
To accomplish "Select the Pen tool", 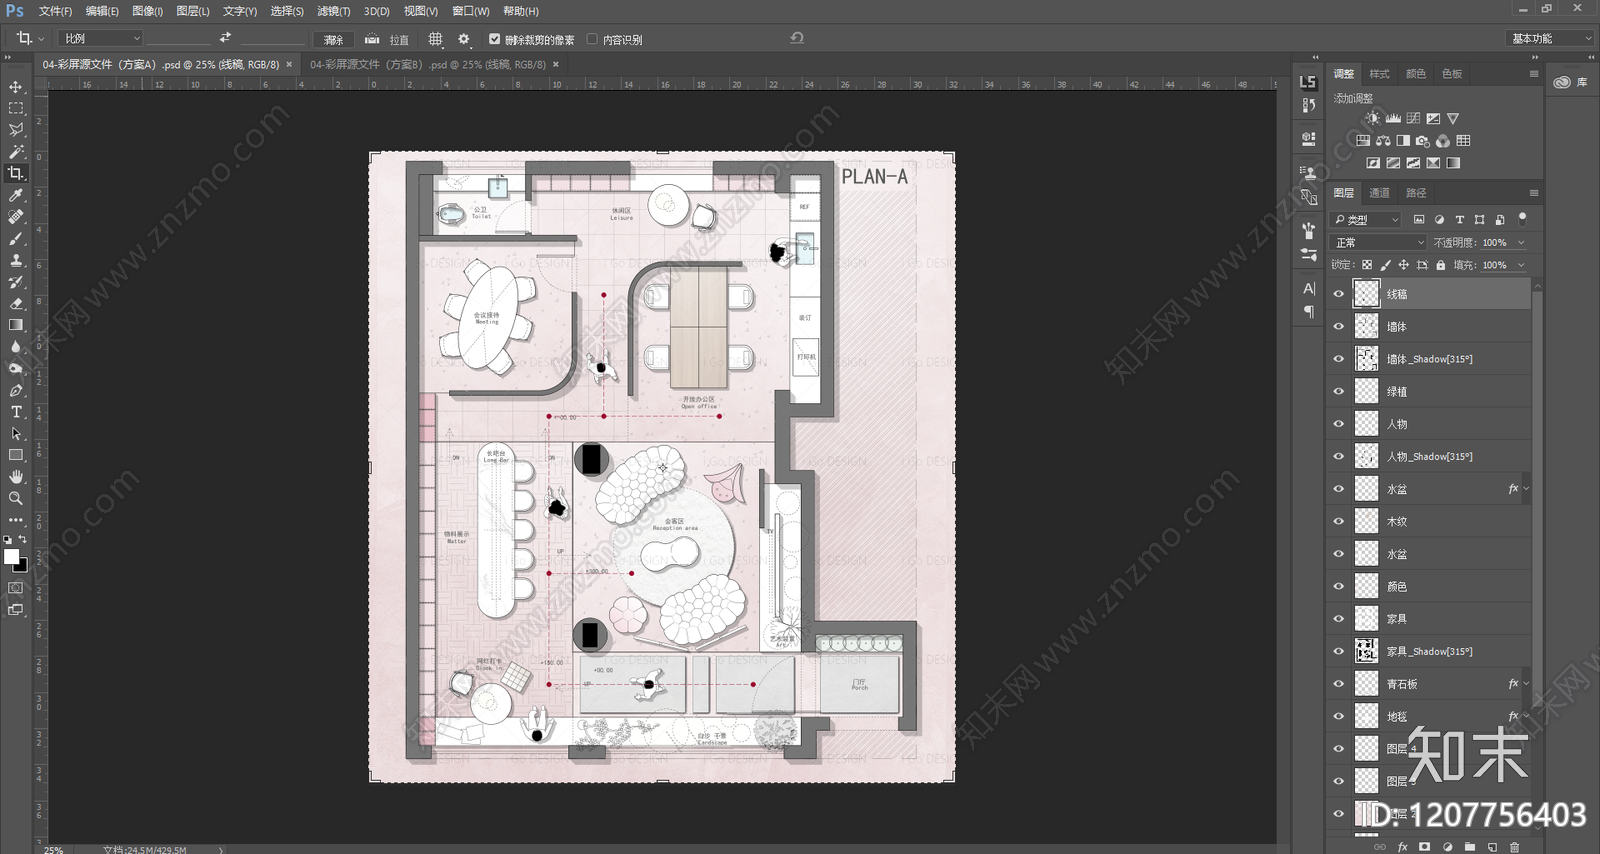I will point(16,390).
